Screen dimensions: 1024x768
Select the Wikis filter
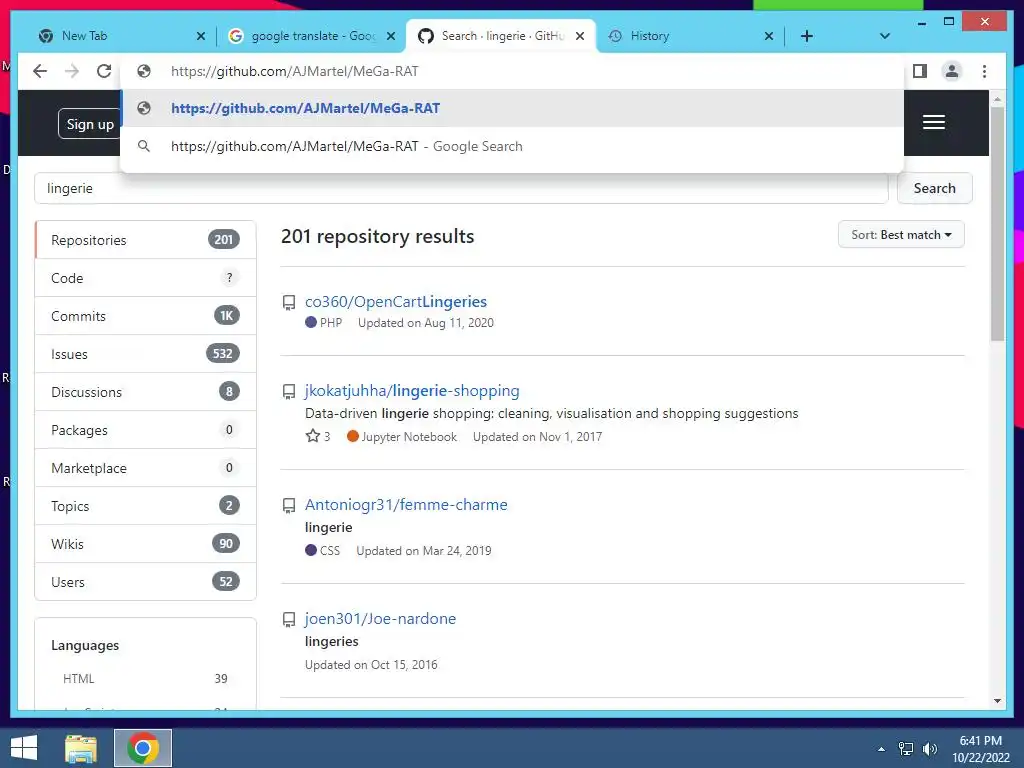click(145, 544)
